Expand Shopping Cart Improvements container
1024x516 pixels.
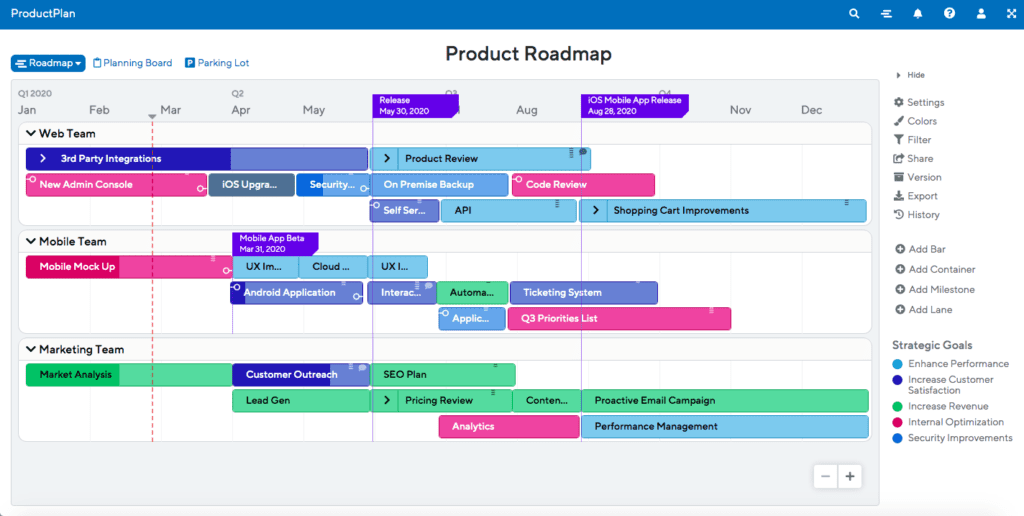click(595, 211)
